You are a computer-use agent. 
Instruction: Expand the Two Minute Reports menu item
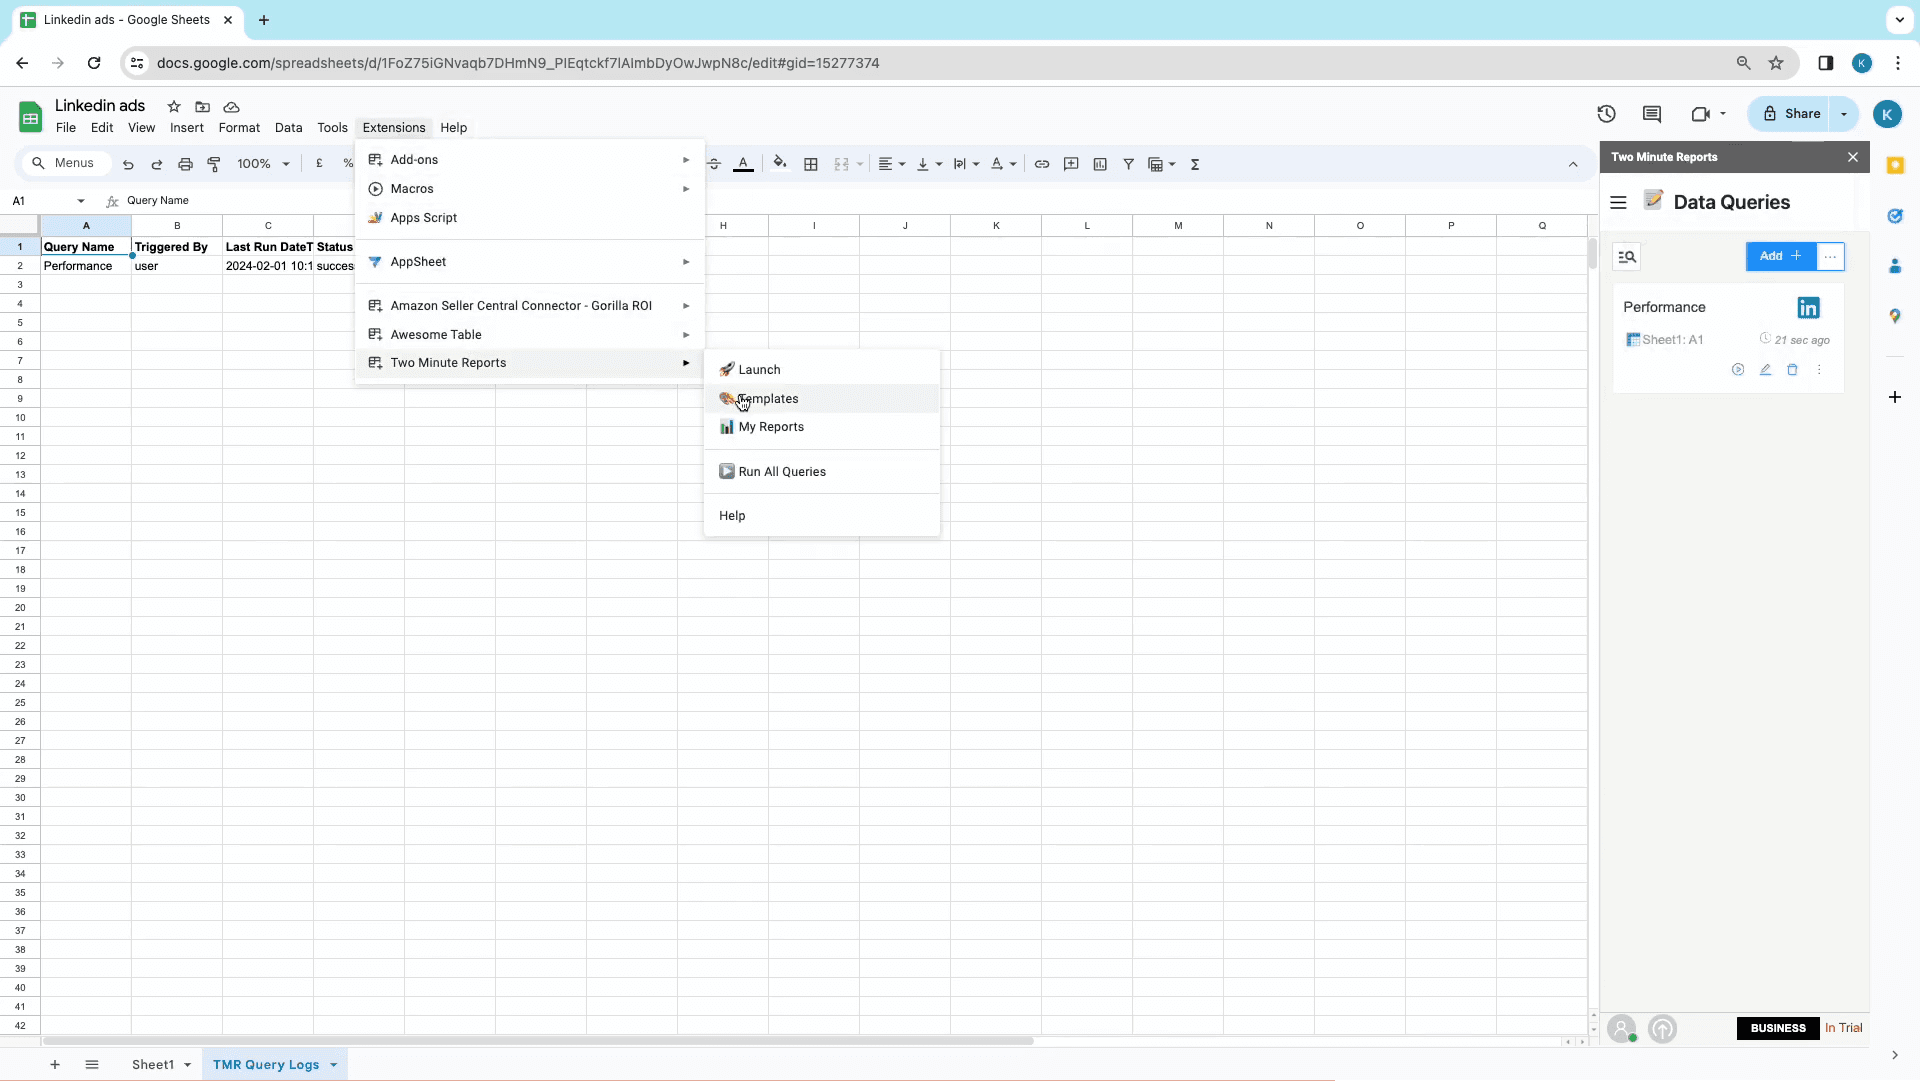click(447, 363)
